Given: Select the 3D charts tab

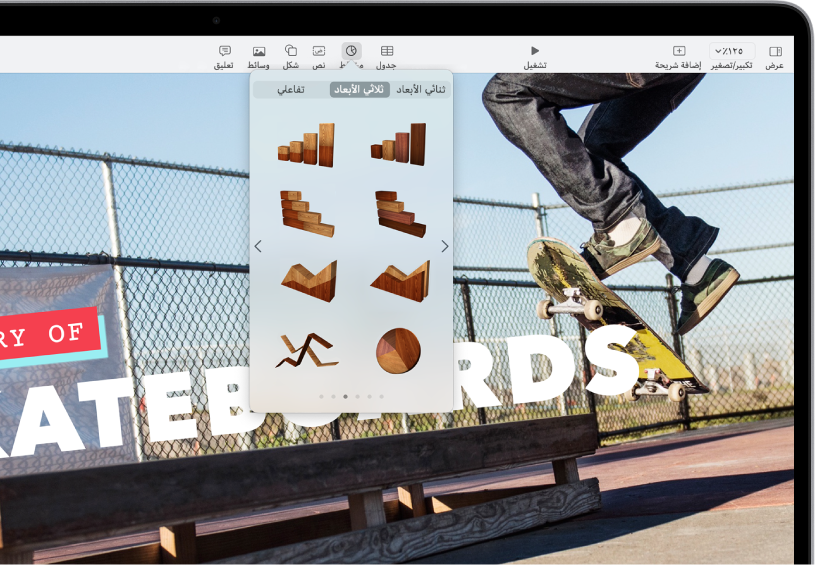Looking at the screenshot, I should (359, 90).
